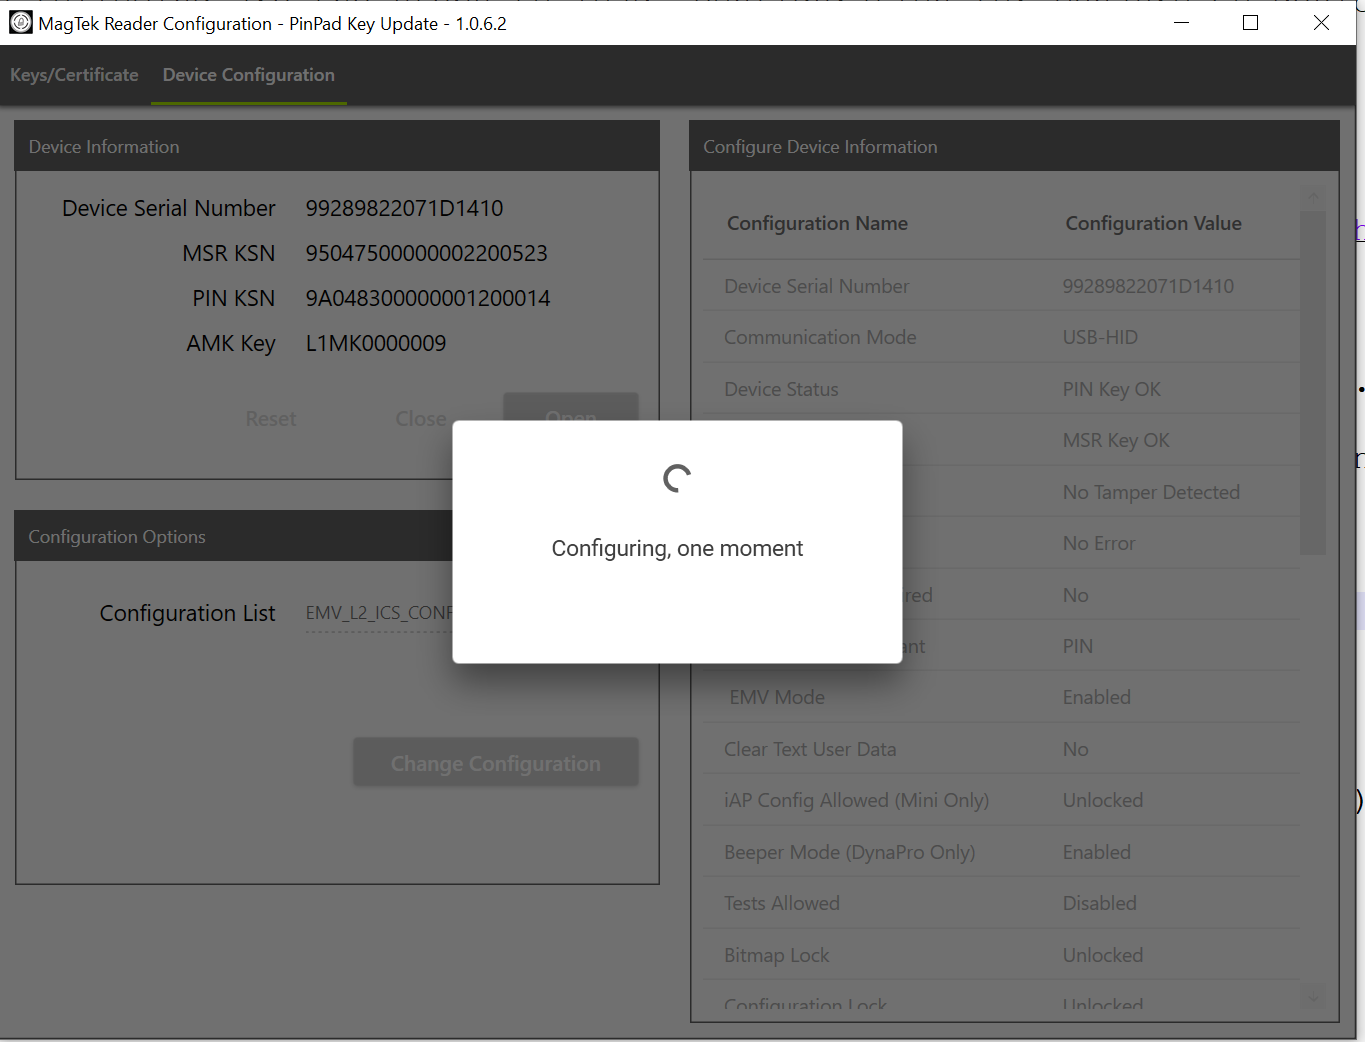The height and width of the screenshot is (1042, 1365).
Task: Select the Device Configuration tab
Action: pyautogui.click(x=248, y=75)
